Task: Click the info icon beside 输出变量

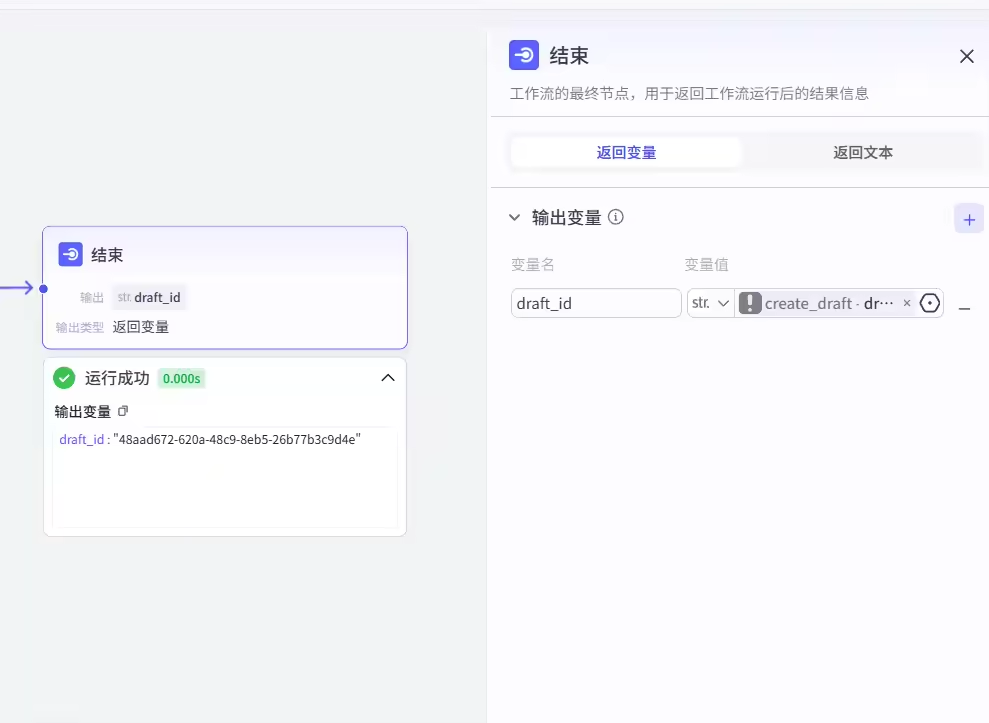Action: pyautogui.click(x=616, y=217)
